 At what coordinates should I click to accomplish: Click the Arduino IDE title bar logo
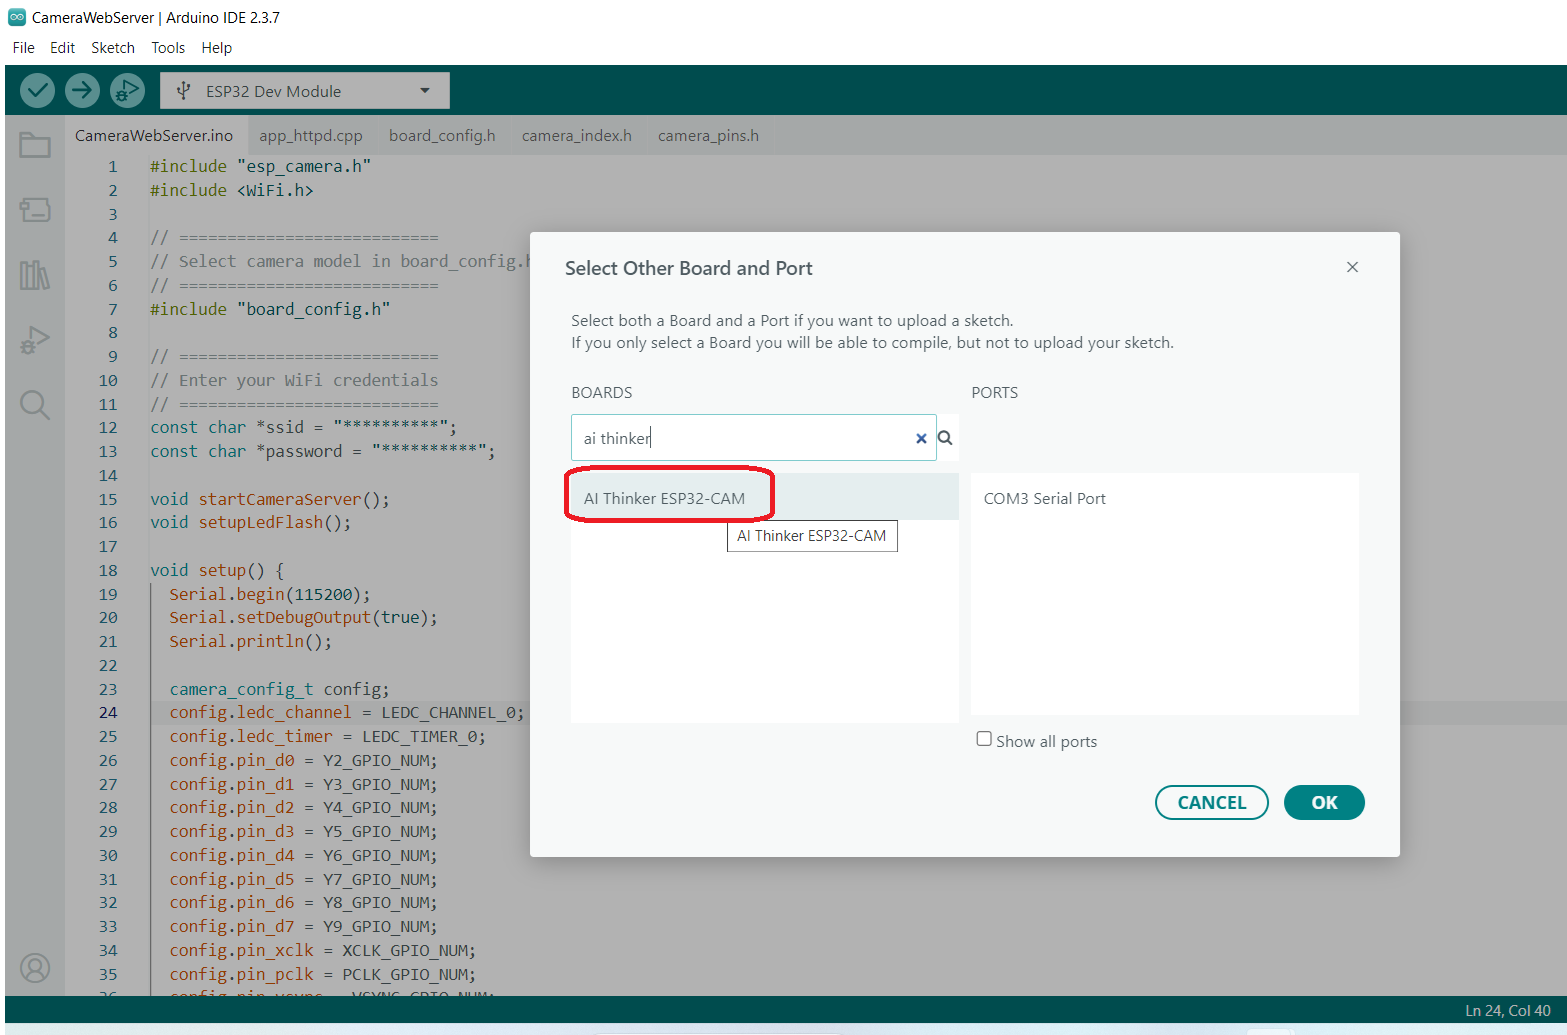[x=16, y=17]
